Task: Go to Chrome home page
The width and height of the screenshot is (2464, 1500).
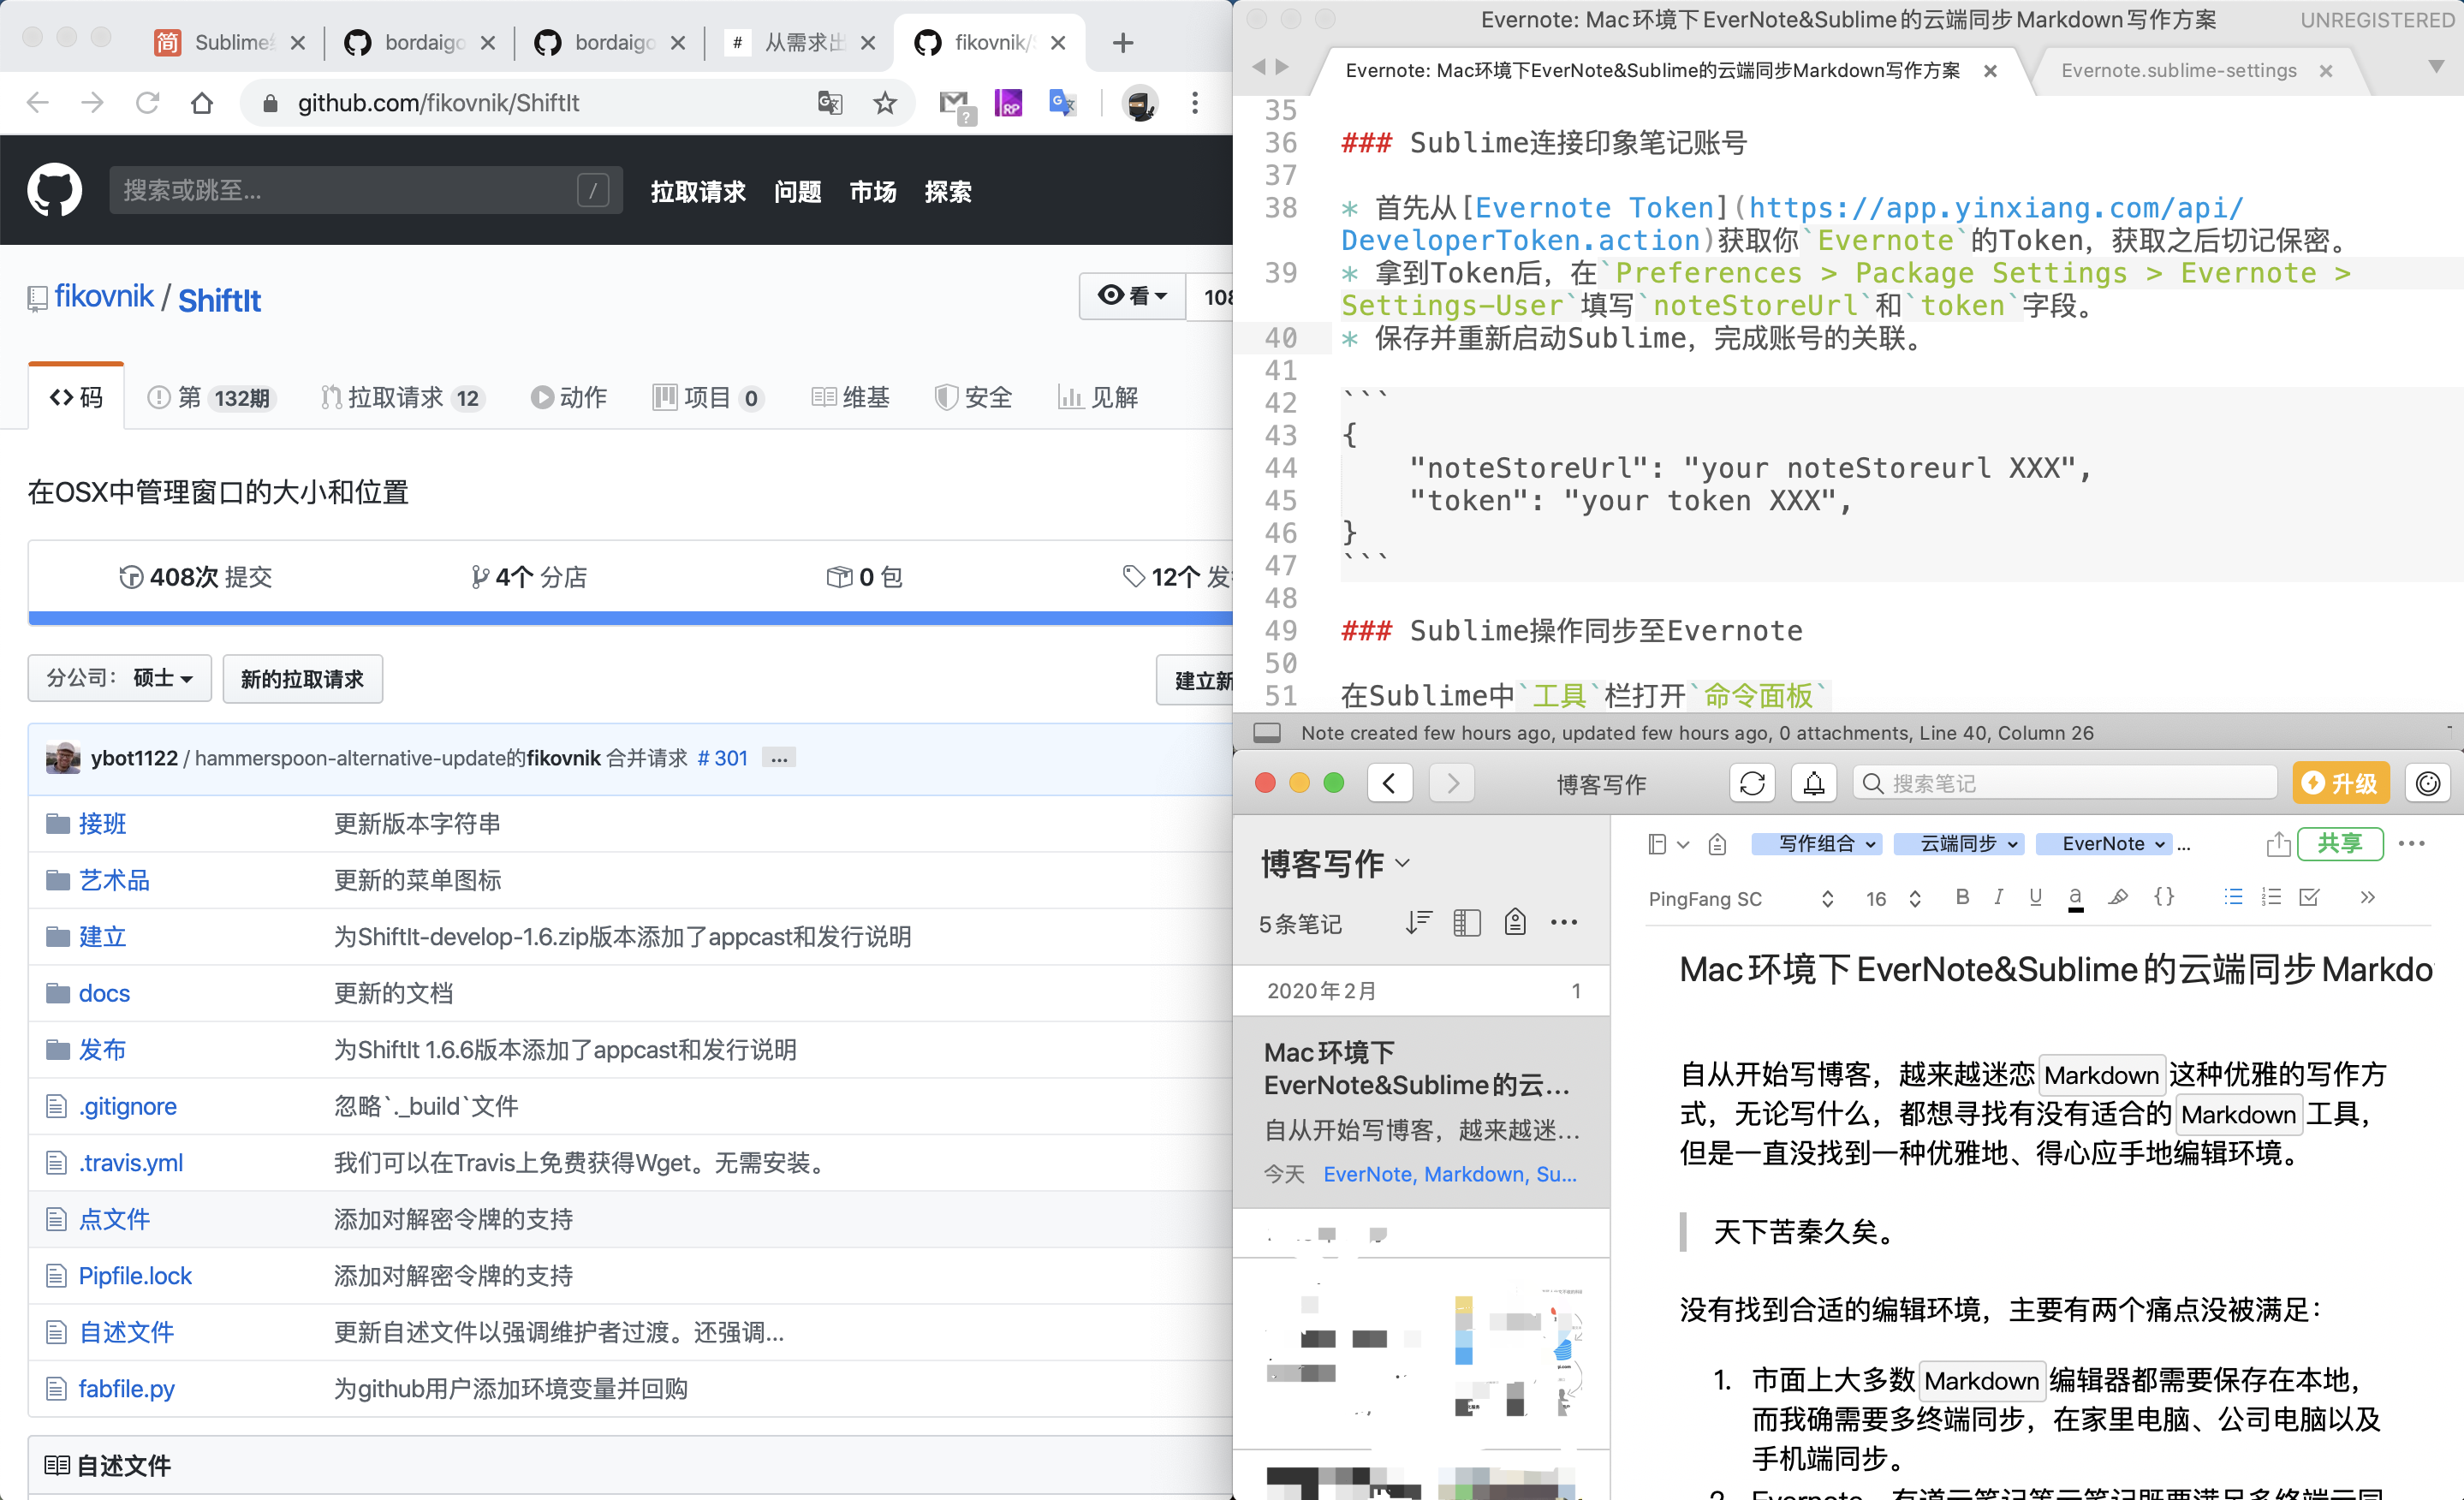Action: [x=202, y=102]
